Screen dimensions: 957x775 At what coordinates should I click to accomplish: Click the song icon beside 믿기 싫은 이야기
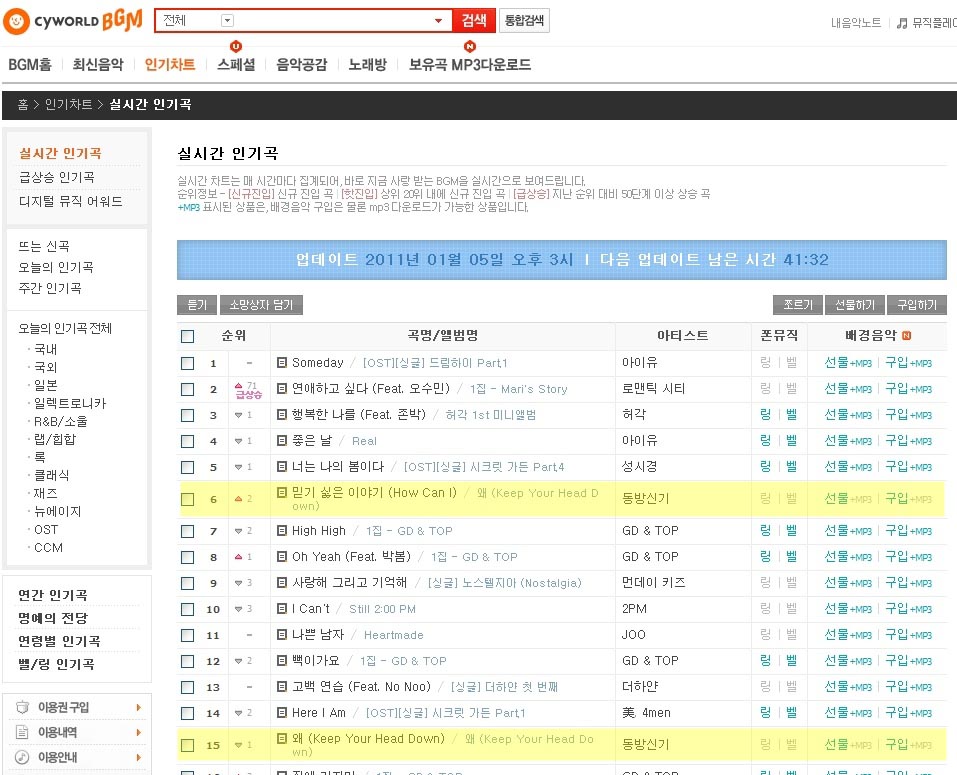282,492
